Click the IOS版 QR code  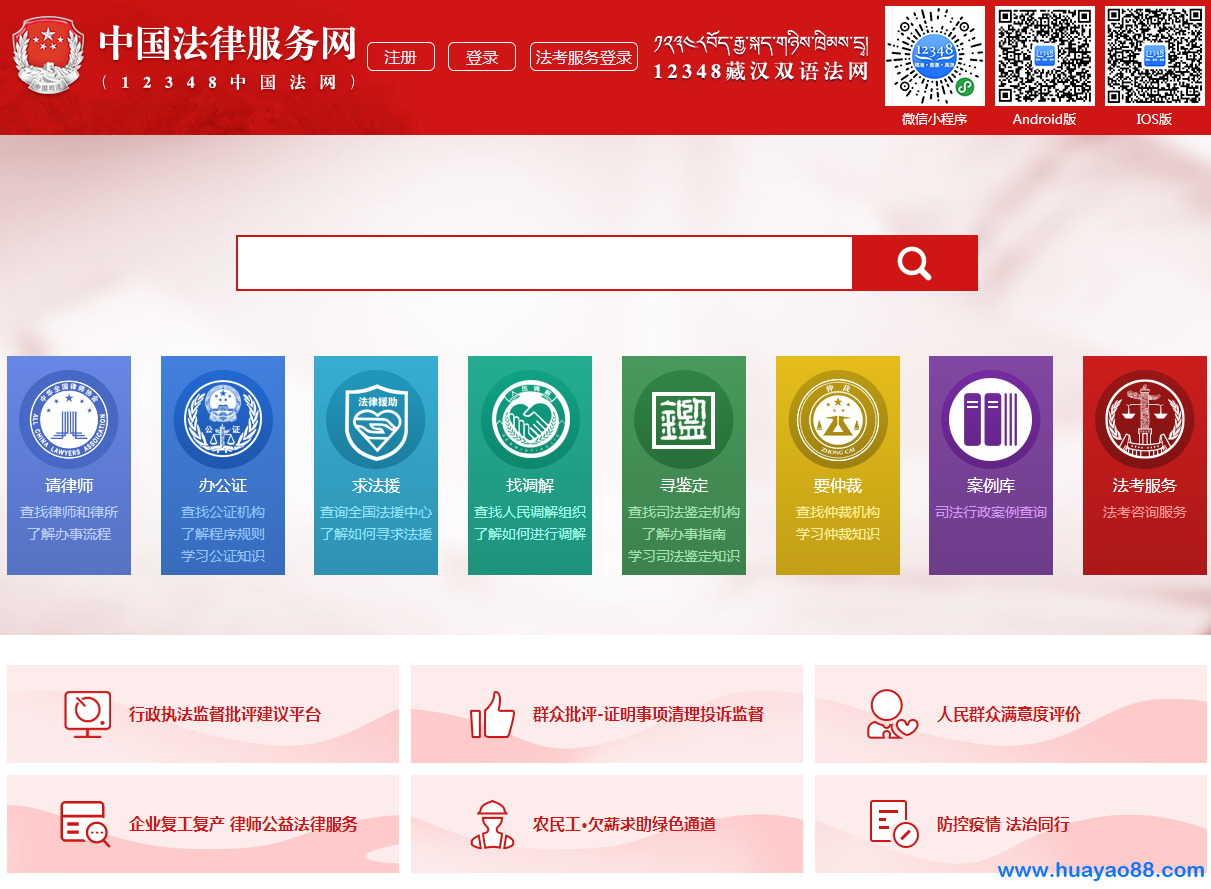click(x=1155, y=56)
